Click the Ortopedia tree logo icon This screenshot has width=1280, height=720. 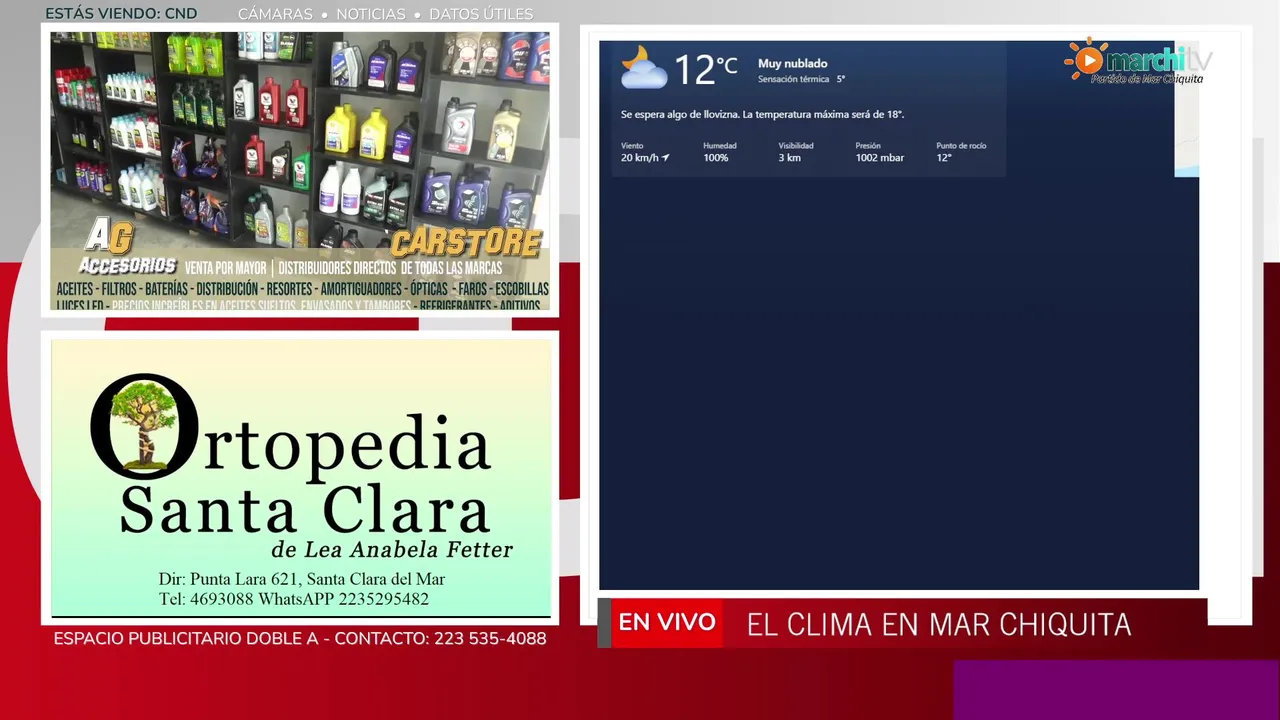pyautogui.click(x=143, y=428)
